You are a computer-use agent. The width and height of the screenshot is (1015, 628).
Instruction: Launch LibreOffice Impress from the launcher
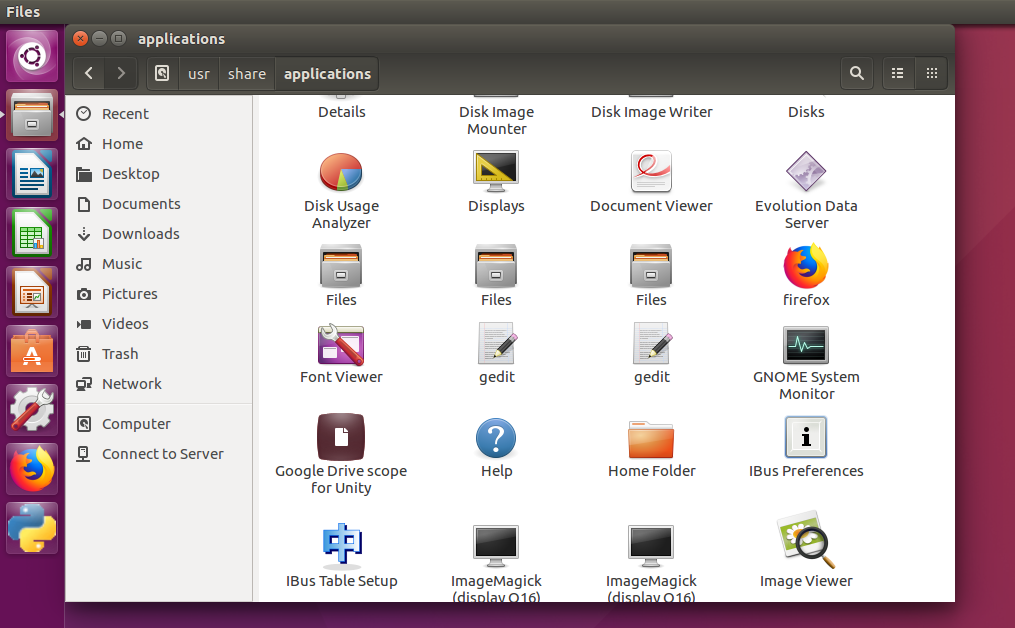click(32, 292)
